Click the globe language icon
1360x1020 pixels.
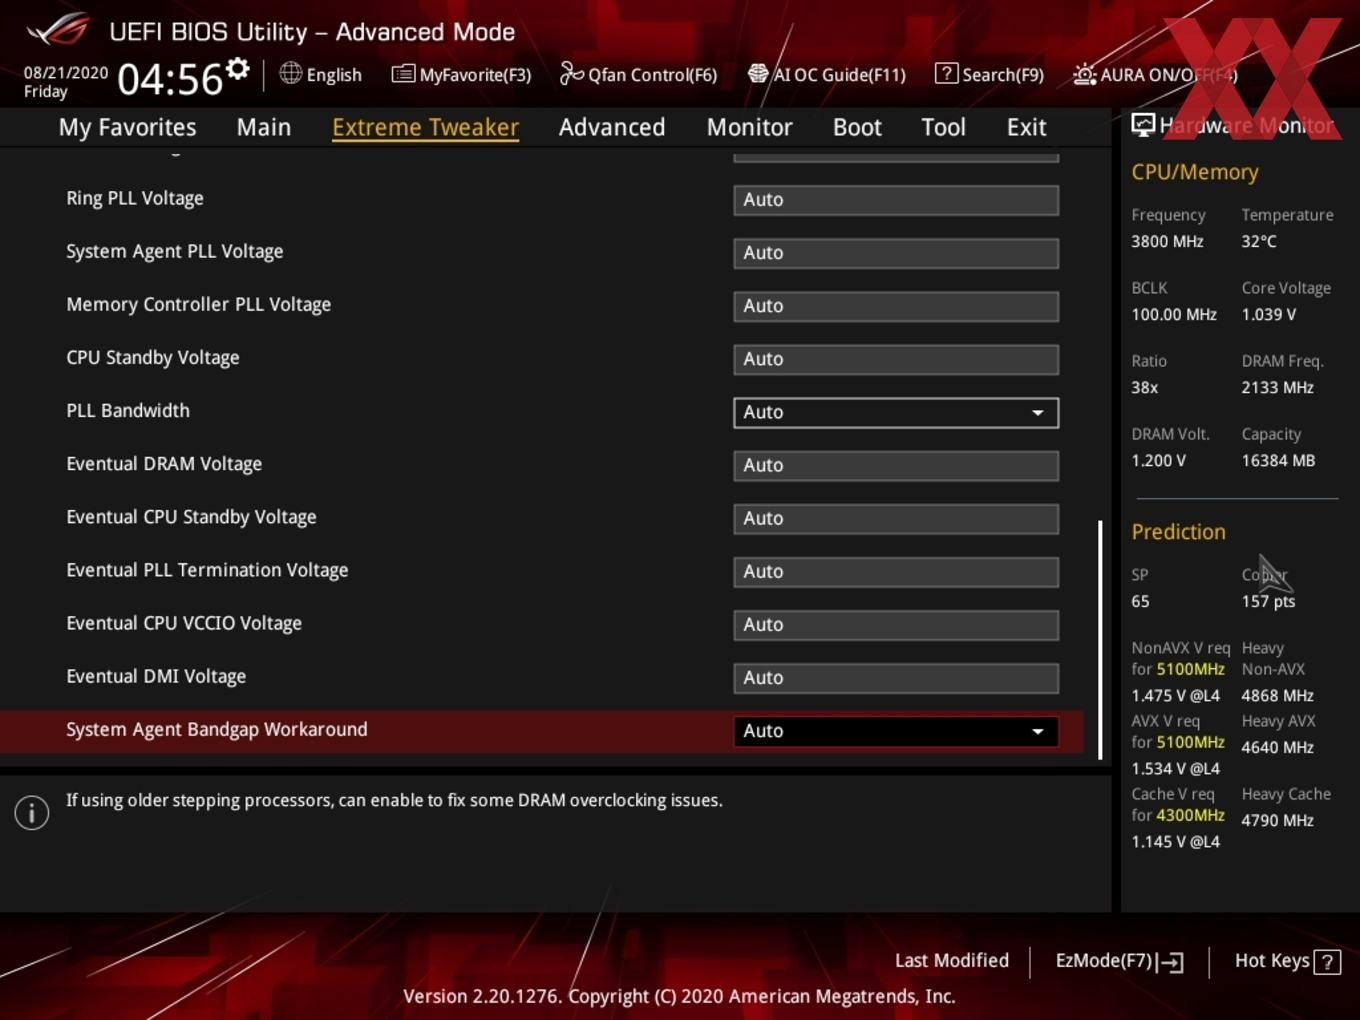[x=291, y=73]
